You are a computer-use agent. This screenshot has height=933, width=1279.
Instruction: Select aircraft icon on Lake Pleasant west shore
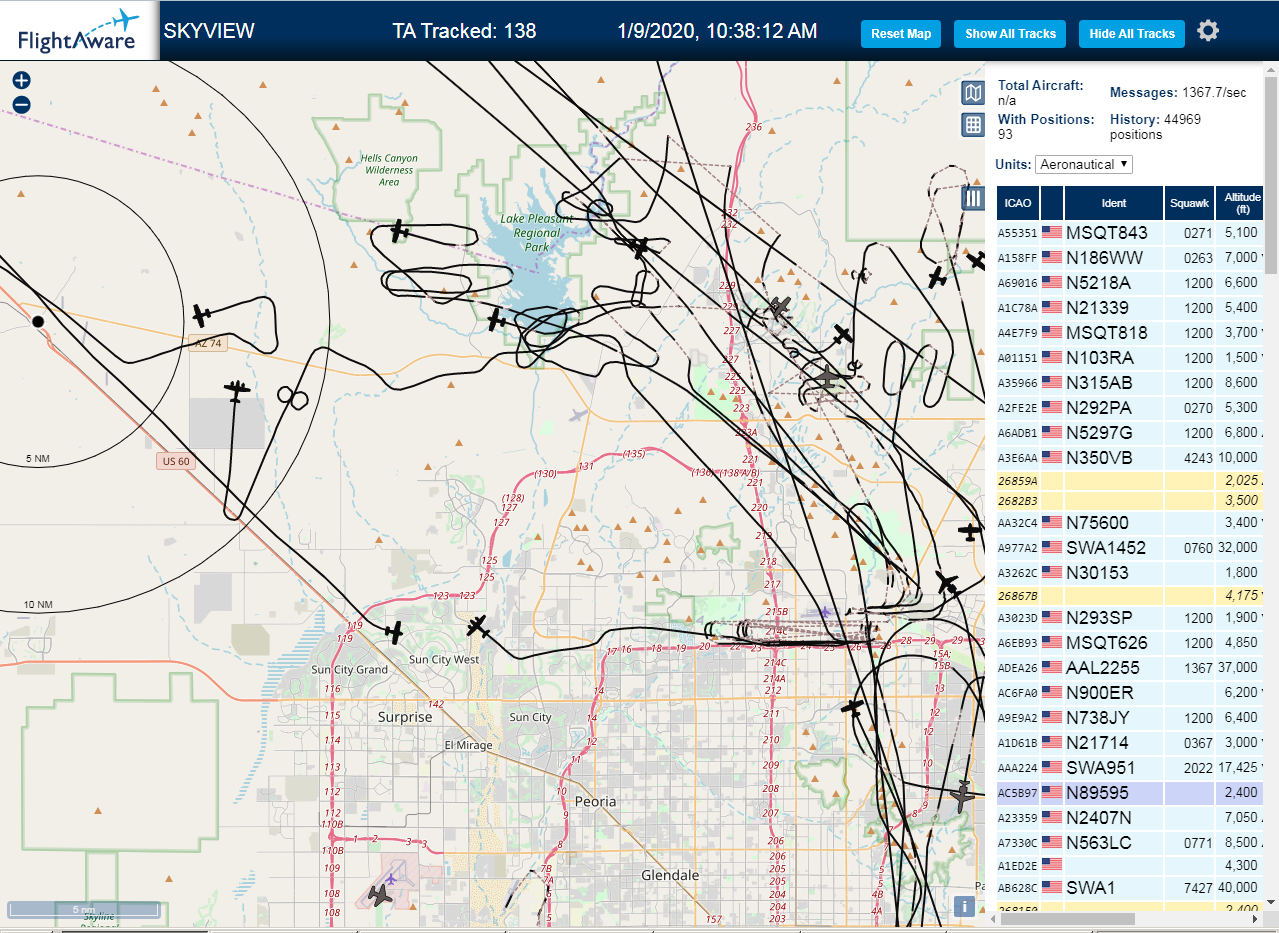point(496,320)
